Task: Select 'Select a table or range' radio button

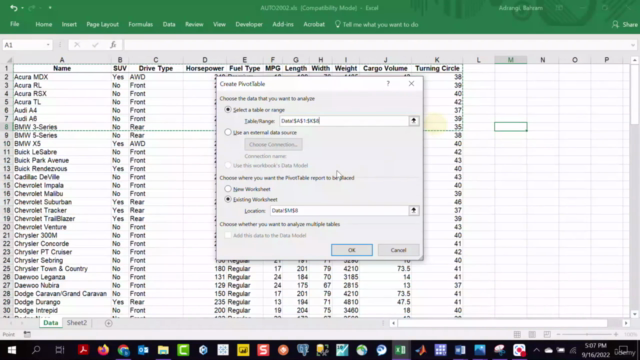Action: tap(228, 109)
